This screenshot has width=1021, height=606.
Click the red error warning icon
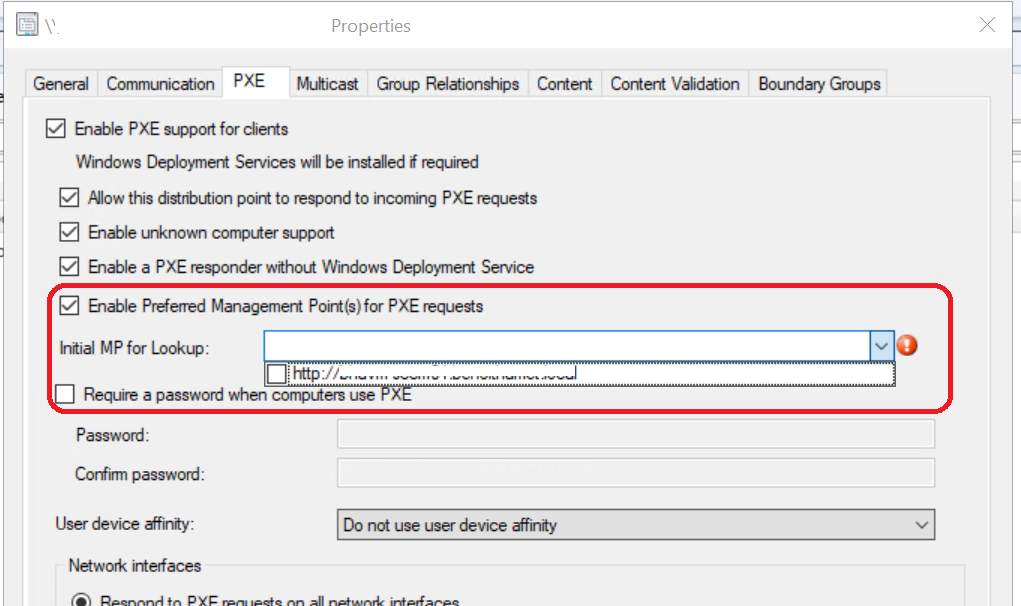click(x=908, y=346)
